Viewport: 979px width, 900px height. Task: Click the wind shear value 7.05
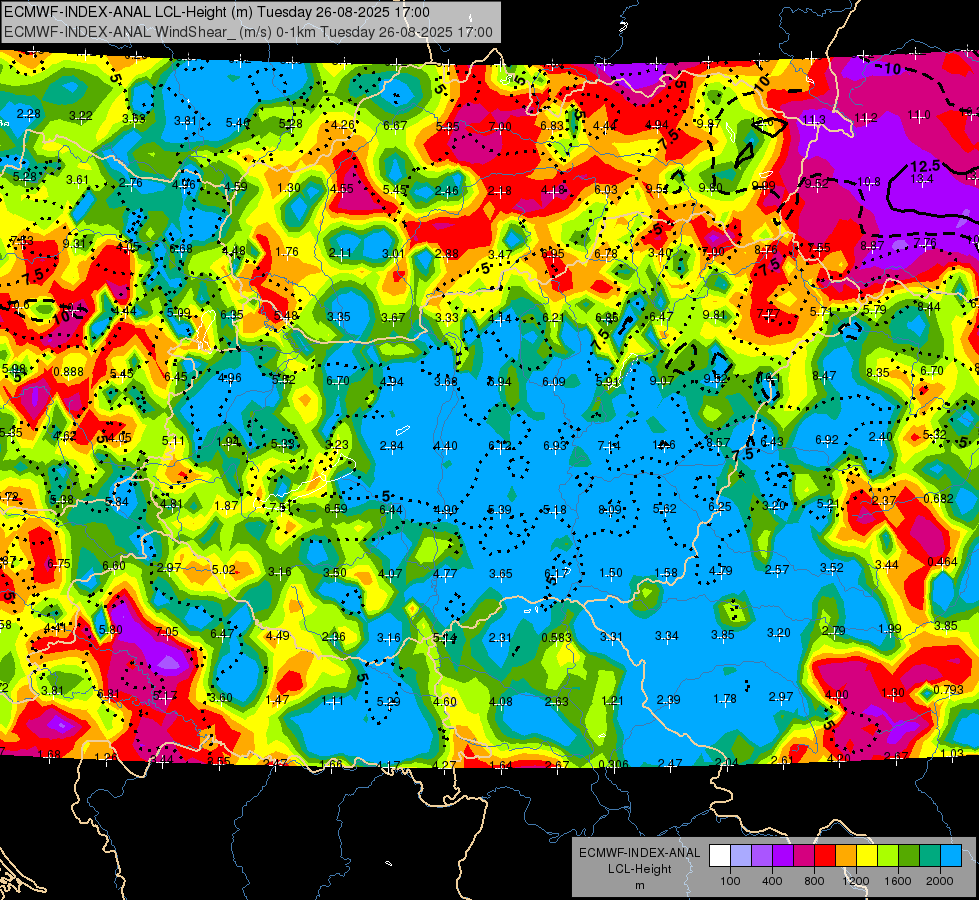pyautogui.click(x=167, y=631)
